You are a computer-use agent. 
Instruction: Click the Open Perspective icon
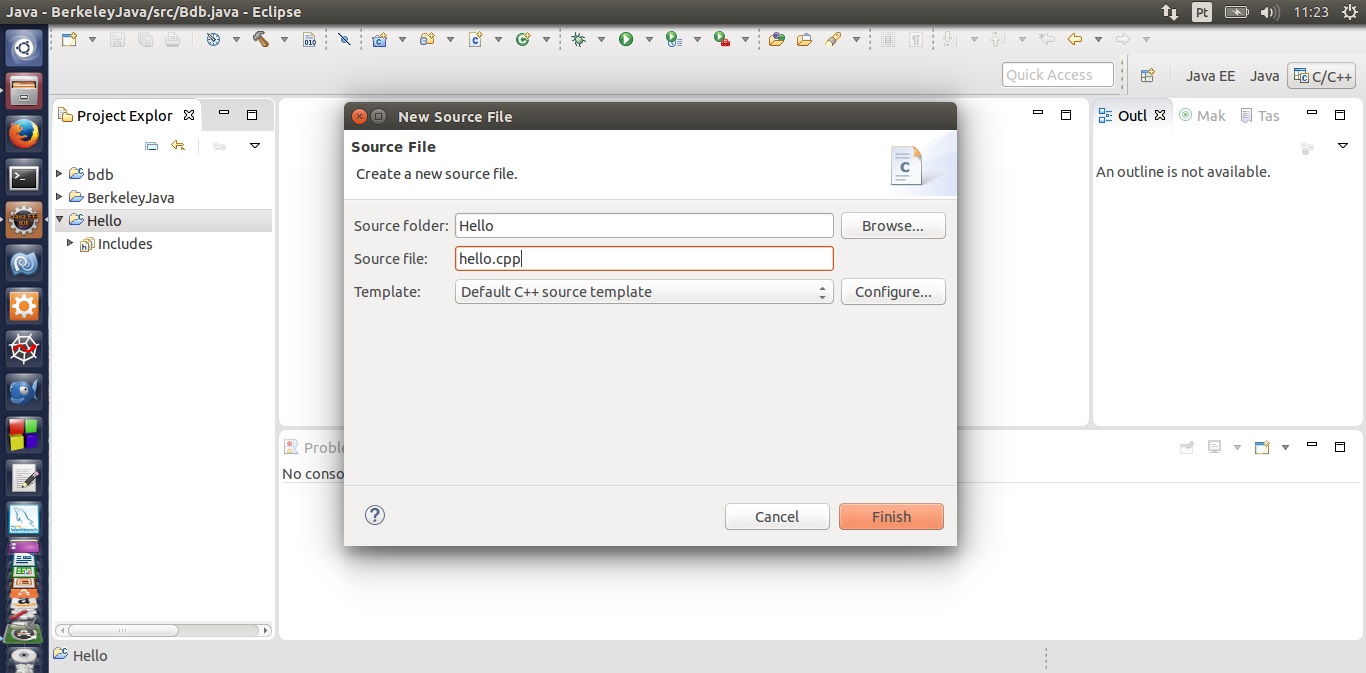coord(1147,76)
